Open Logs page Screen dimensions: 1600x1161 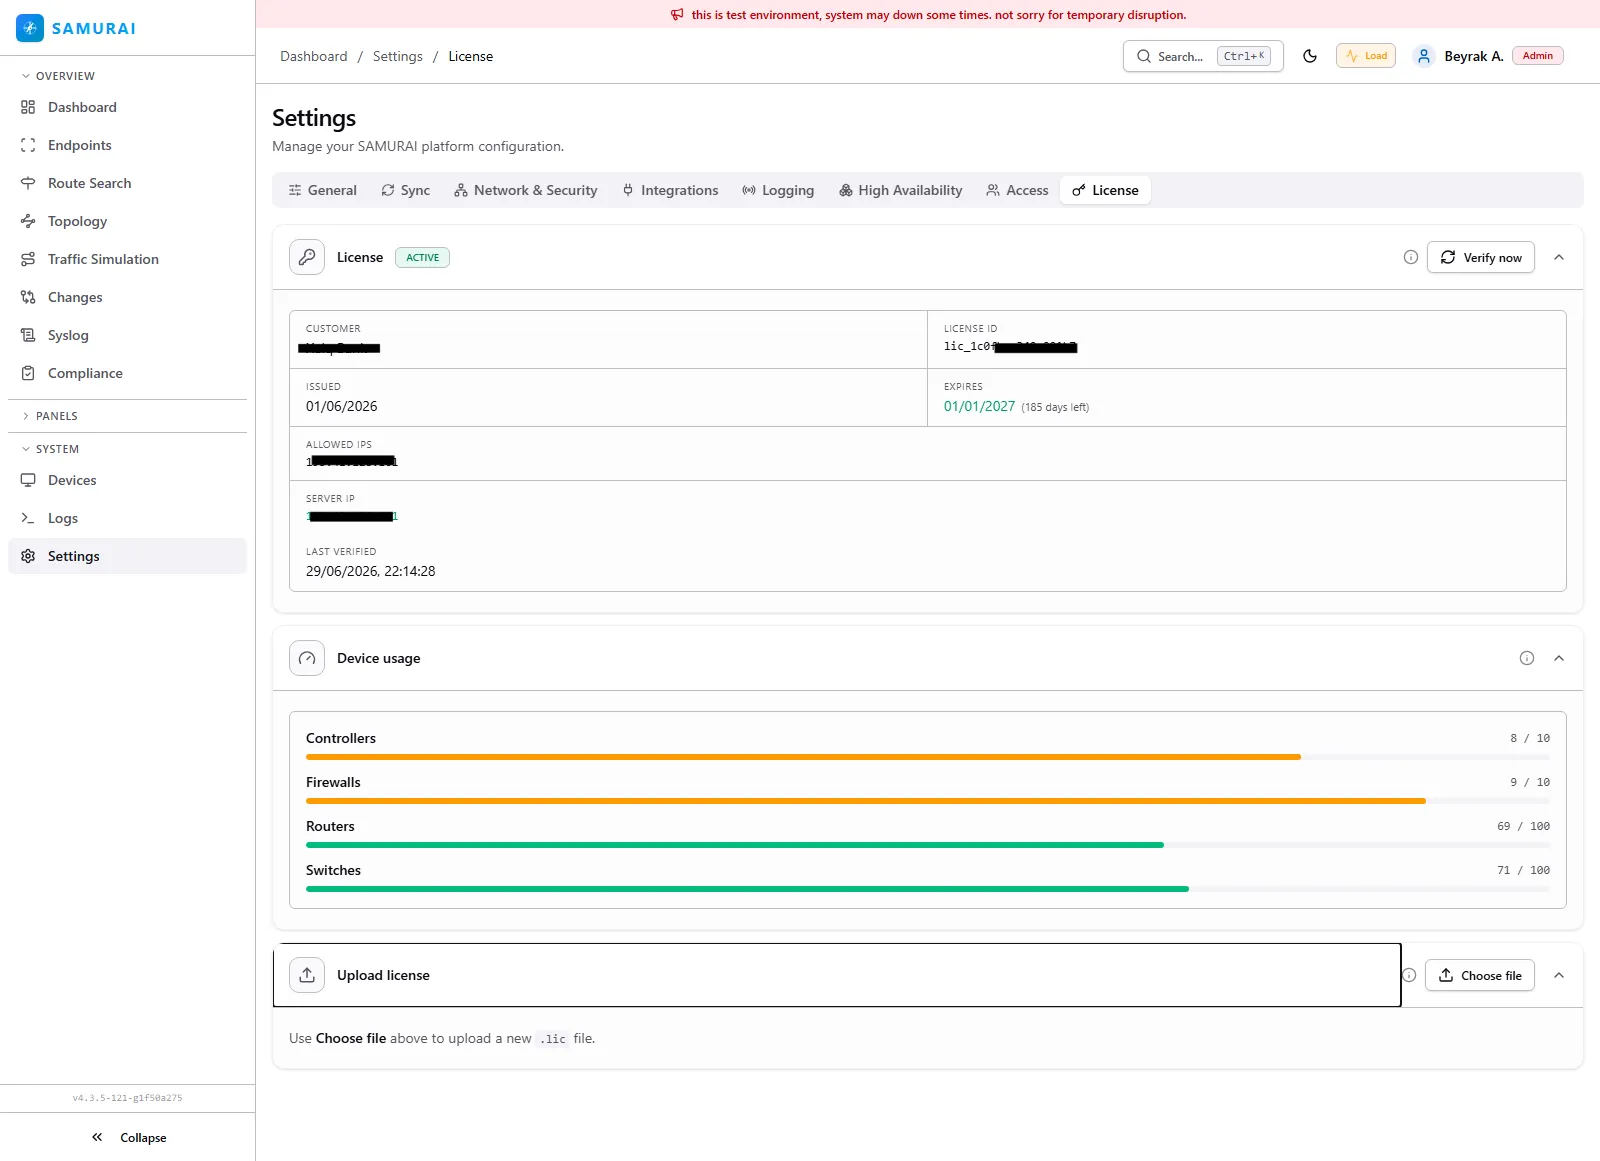(127, 518)
